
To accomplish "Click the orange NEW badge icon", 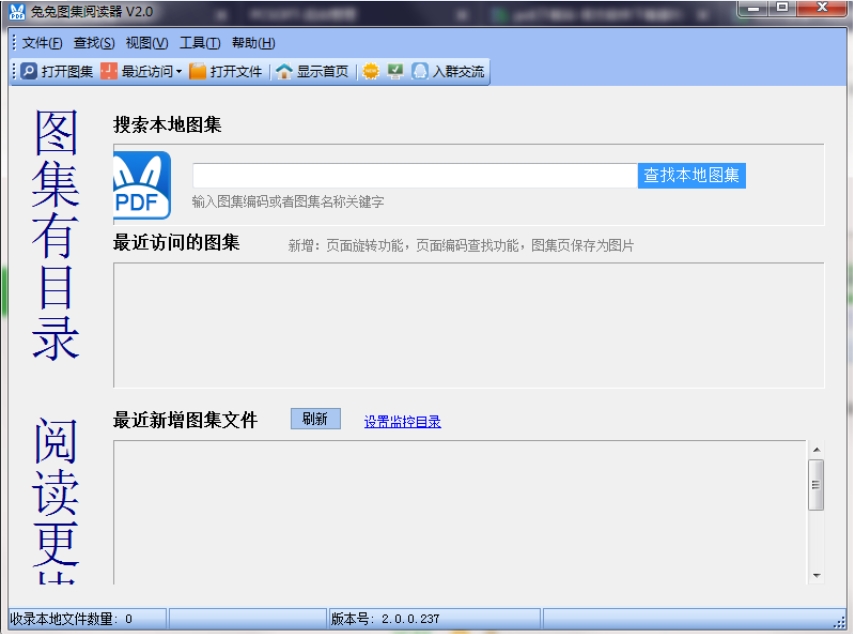I will pos(370,71).
